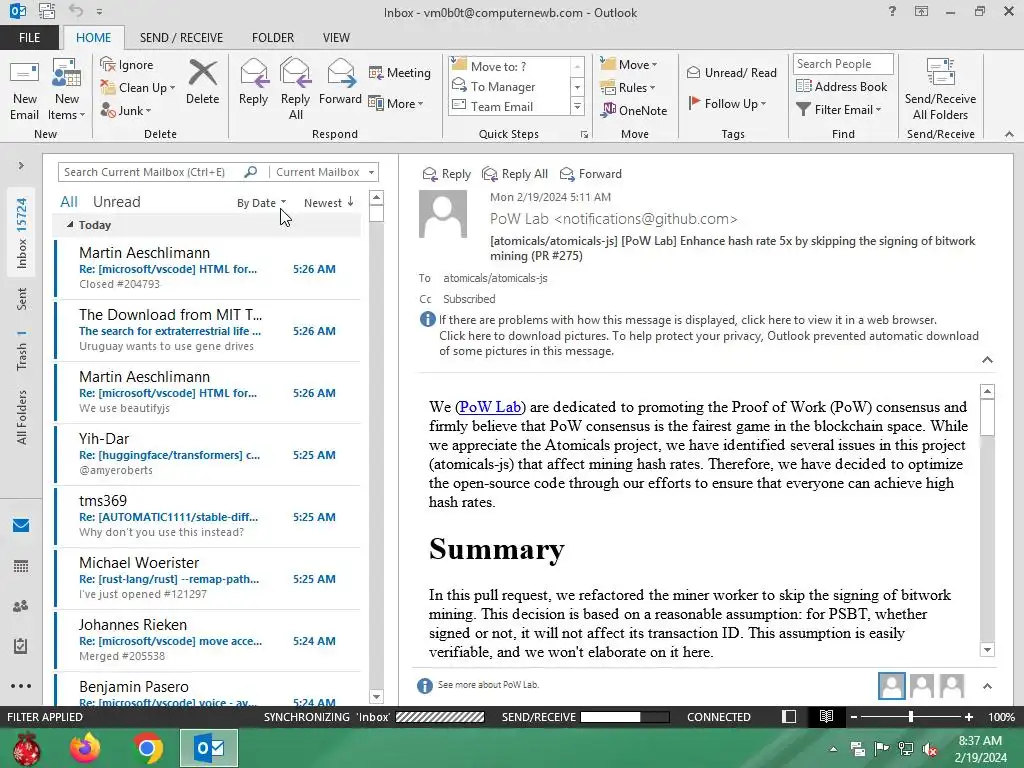Switch to the SEND / RECEIVE tab
The image size is (1024, 768).
(x=181, y=37)
